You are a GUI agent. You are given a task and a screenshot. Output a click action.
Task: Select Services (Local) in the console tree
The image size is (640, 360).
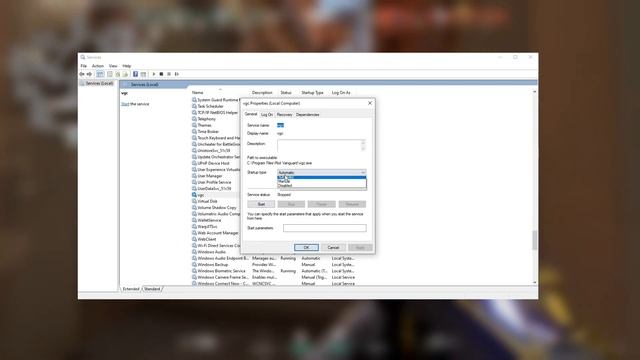coord(99,83)
